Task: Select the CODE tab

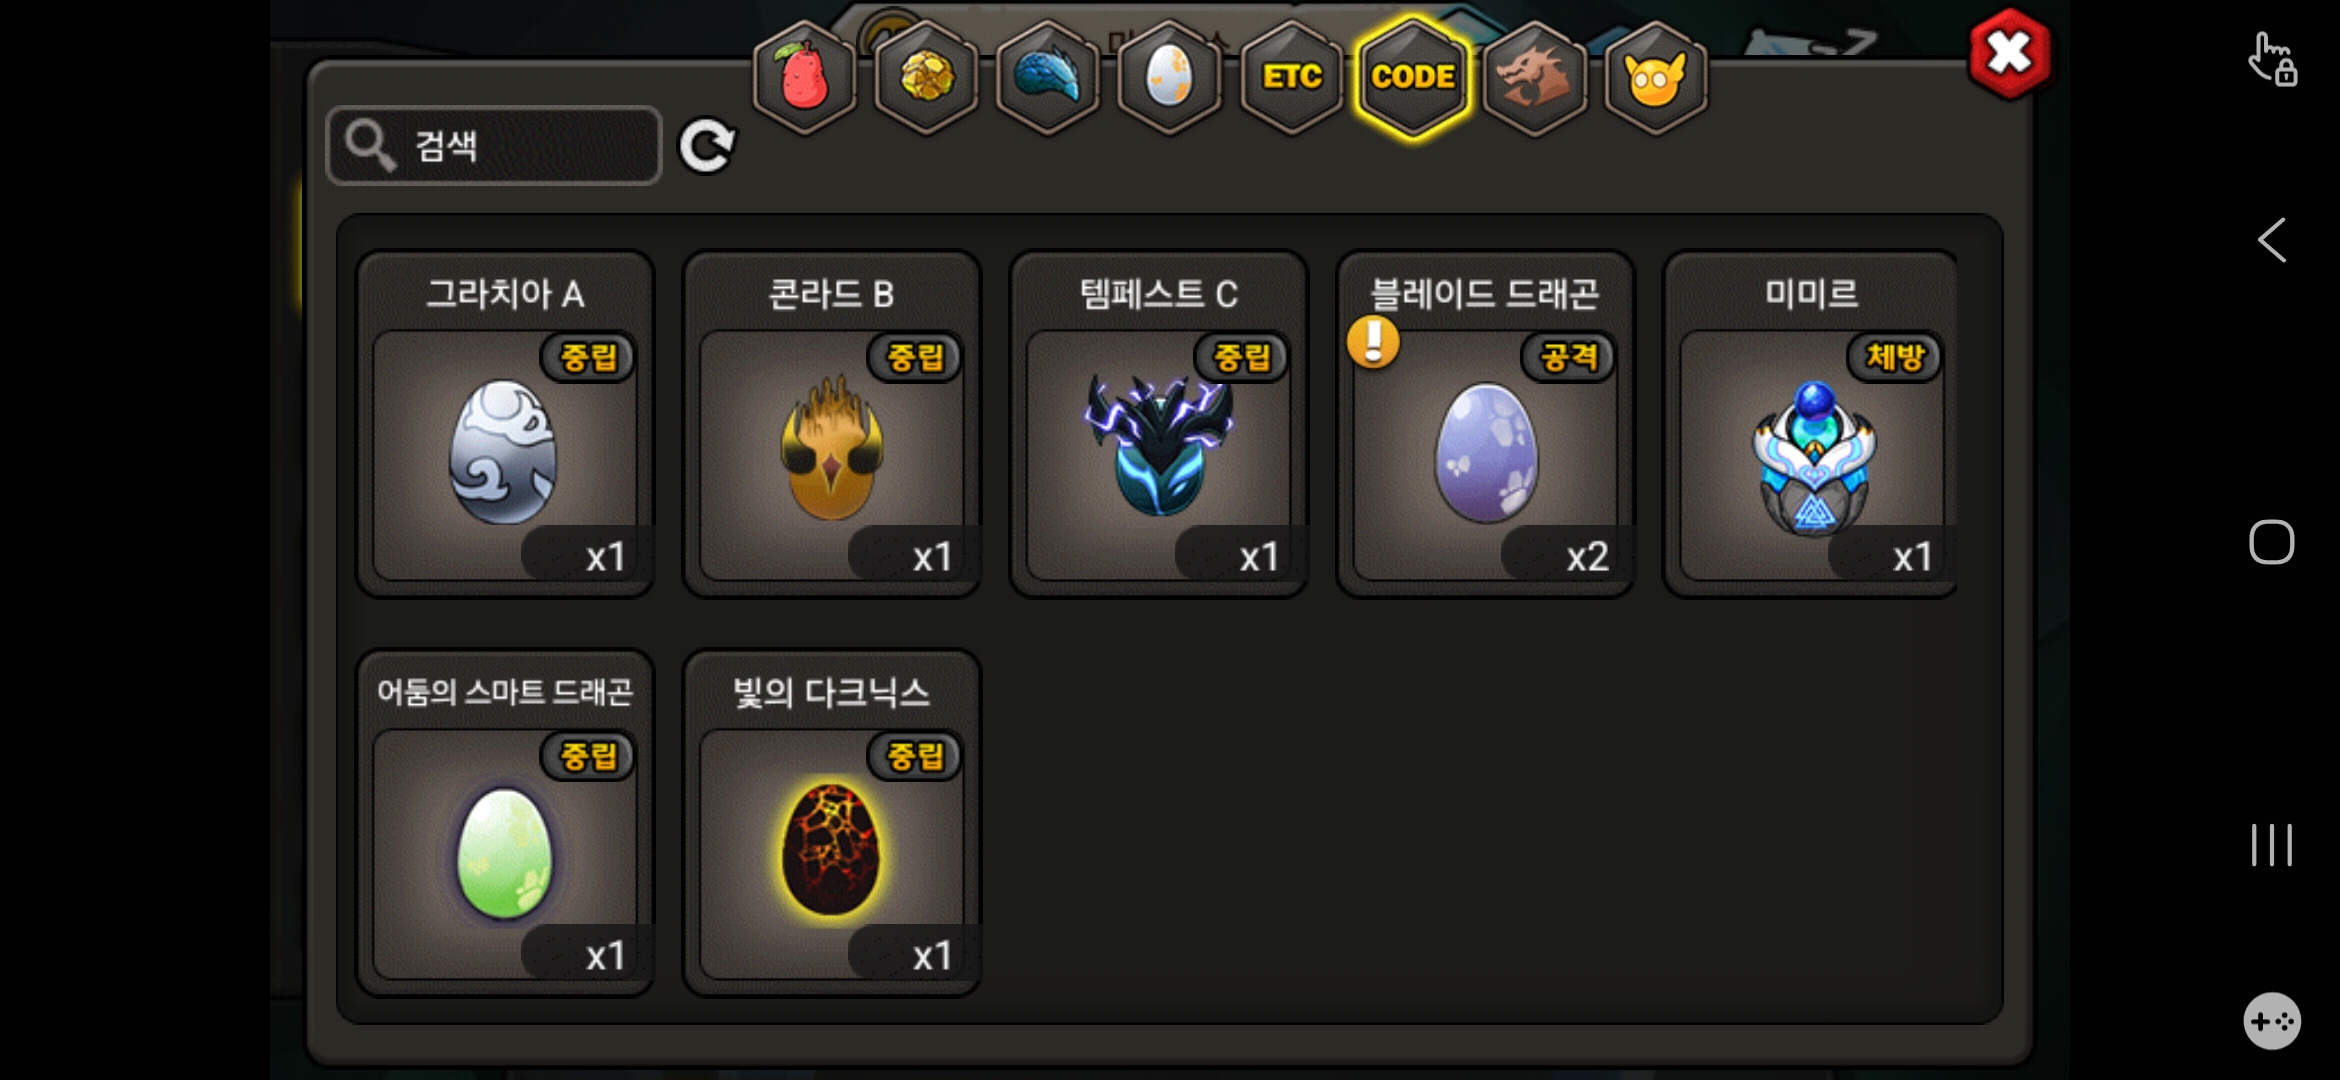Action: 1413,77
